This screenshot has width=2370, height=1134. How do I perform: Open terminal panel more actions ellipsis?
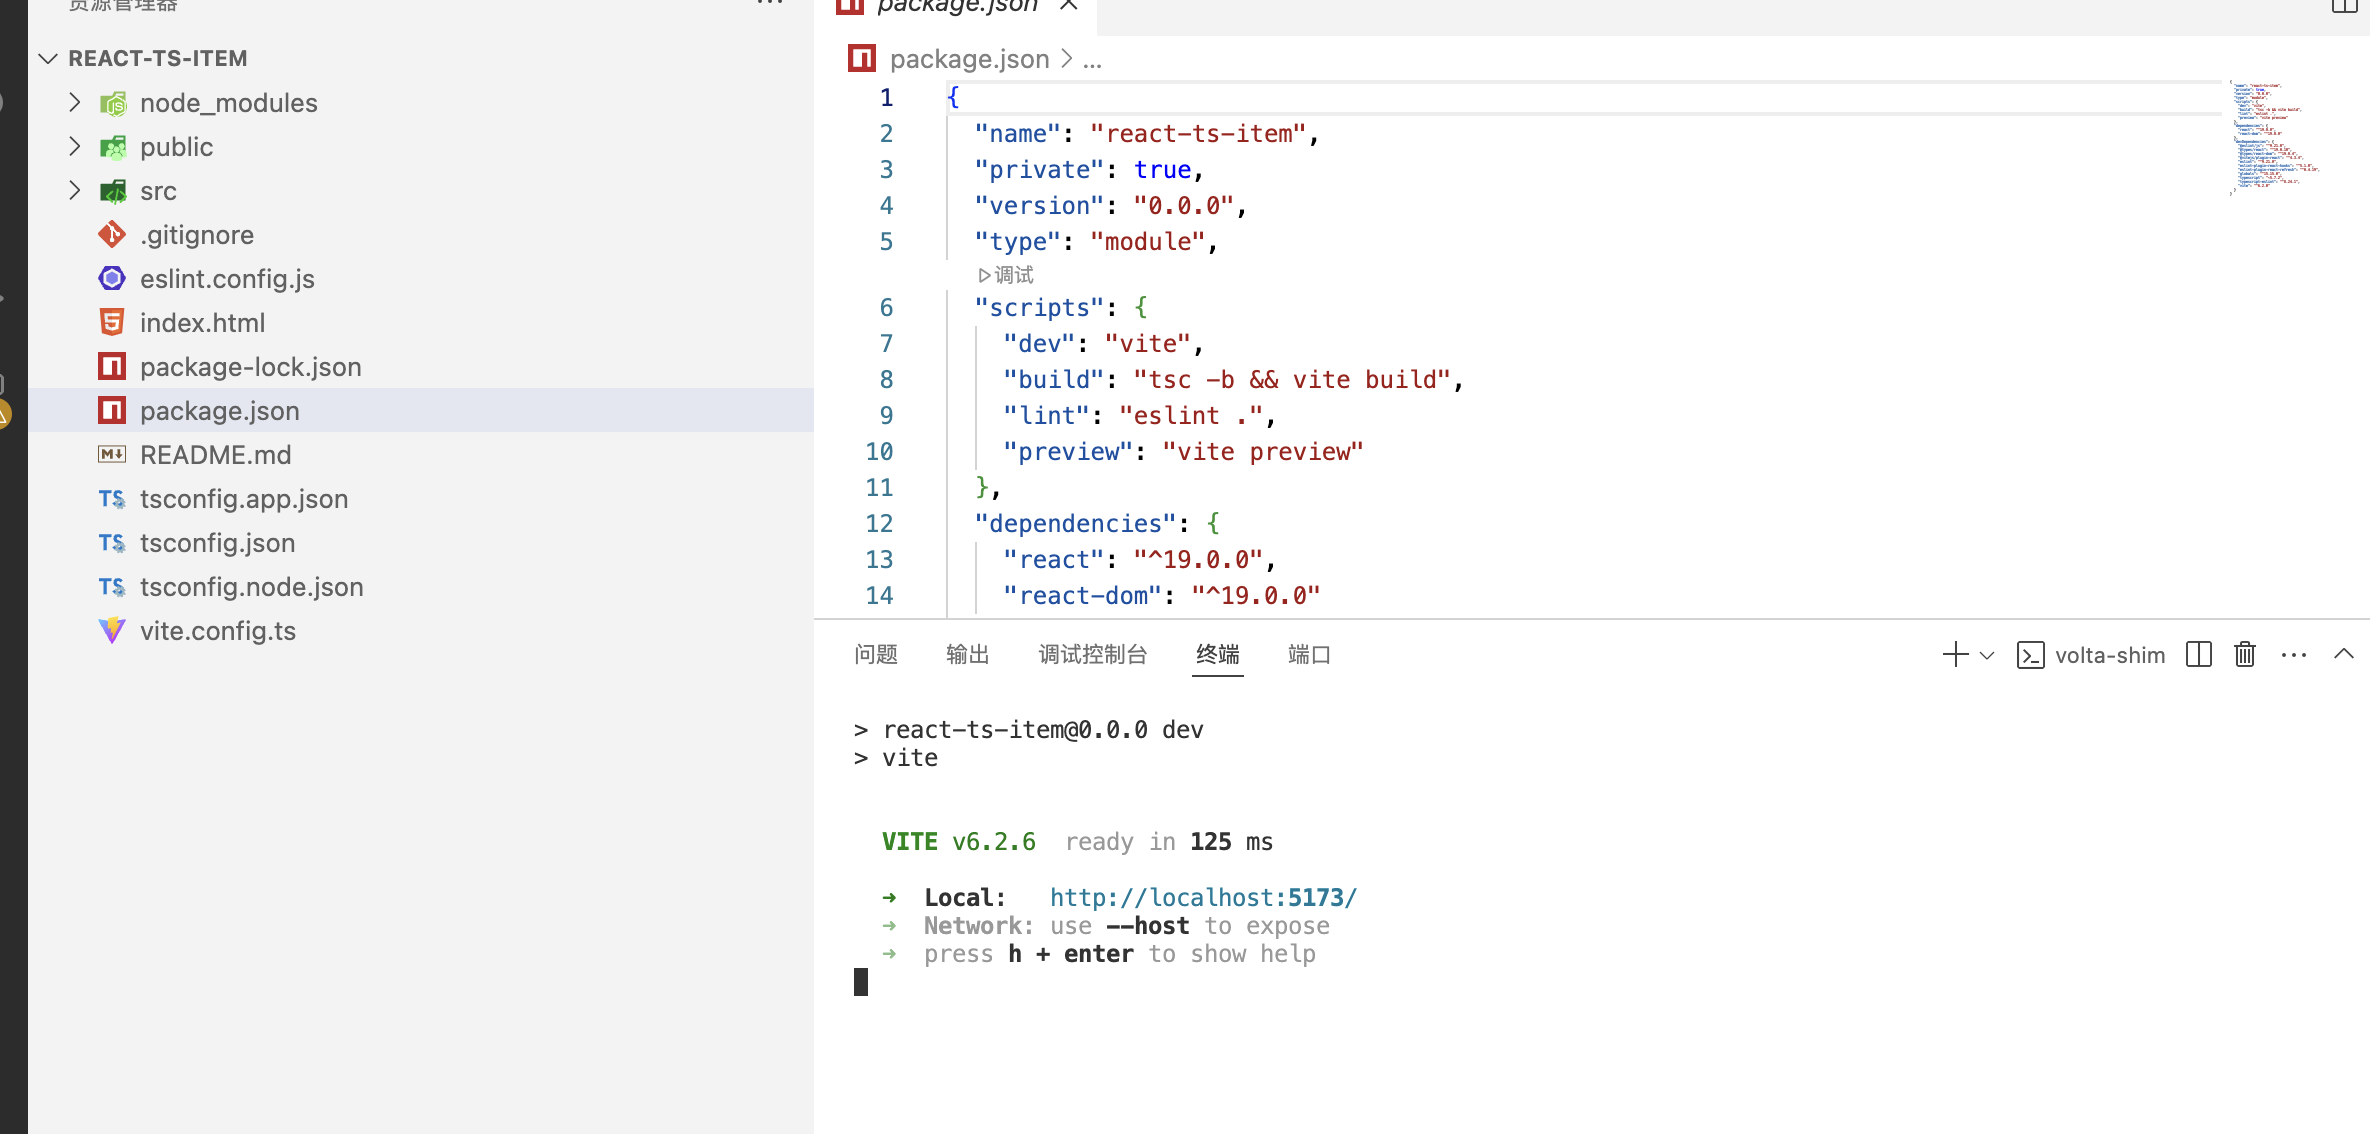[2293, 655]
